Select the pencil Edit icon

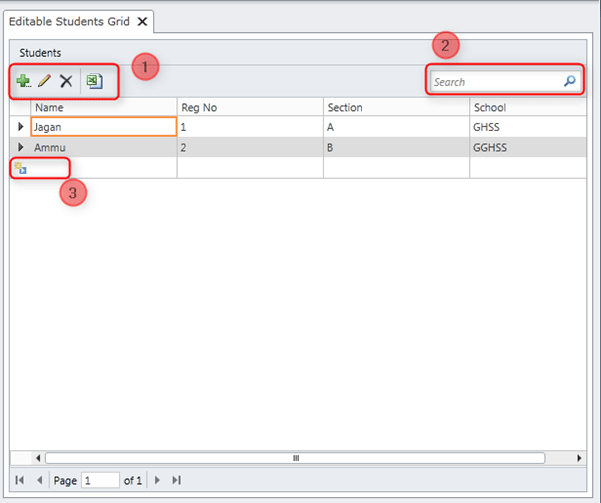pos(44,81)
